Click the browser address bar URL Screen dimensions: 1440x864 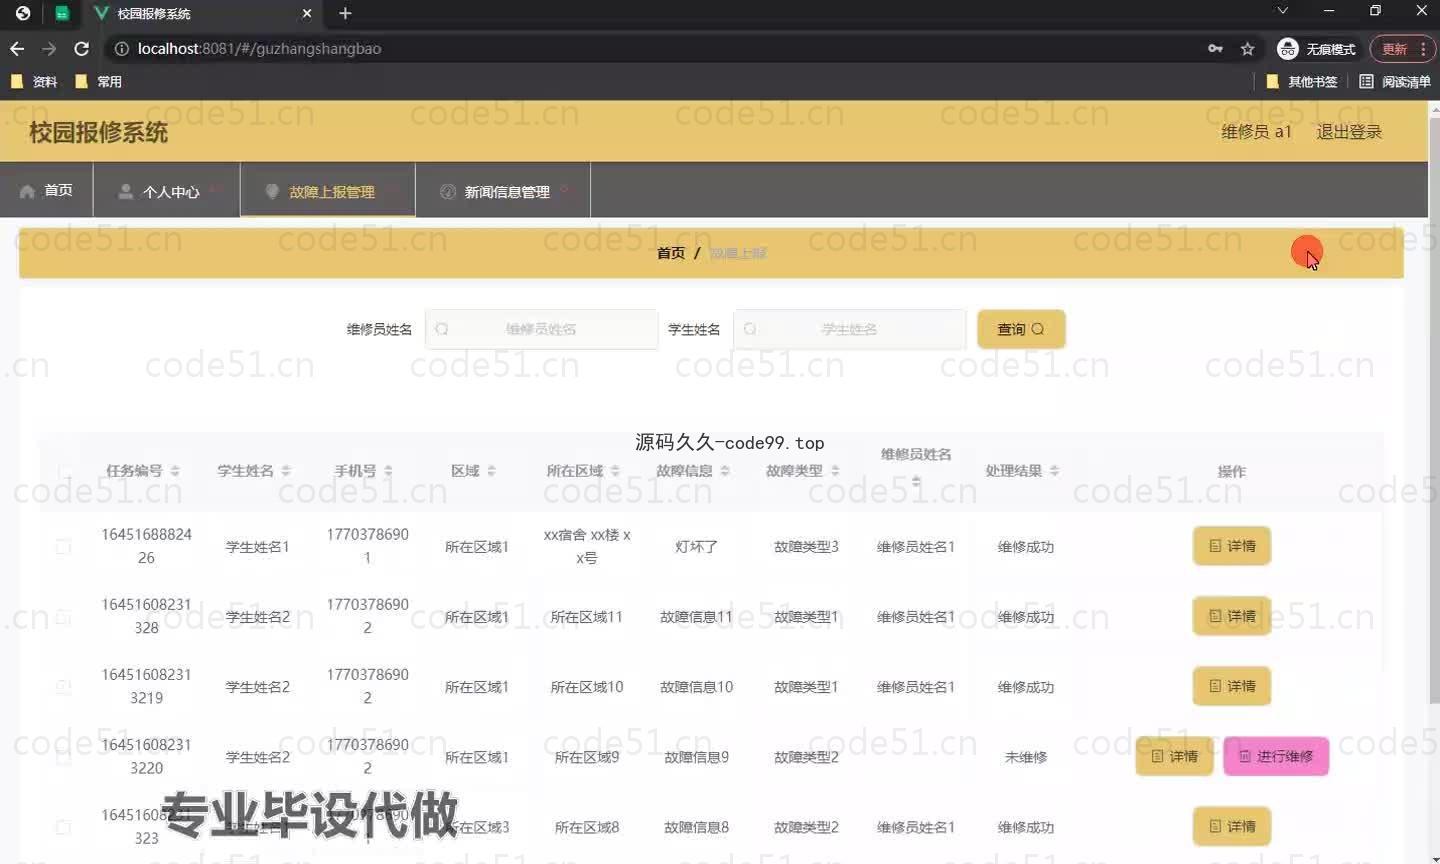[259, 48]
